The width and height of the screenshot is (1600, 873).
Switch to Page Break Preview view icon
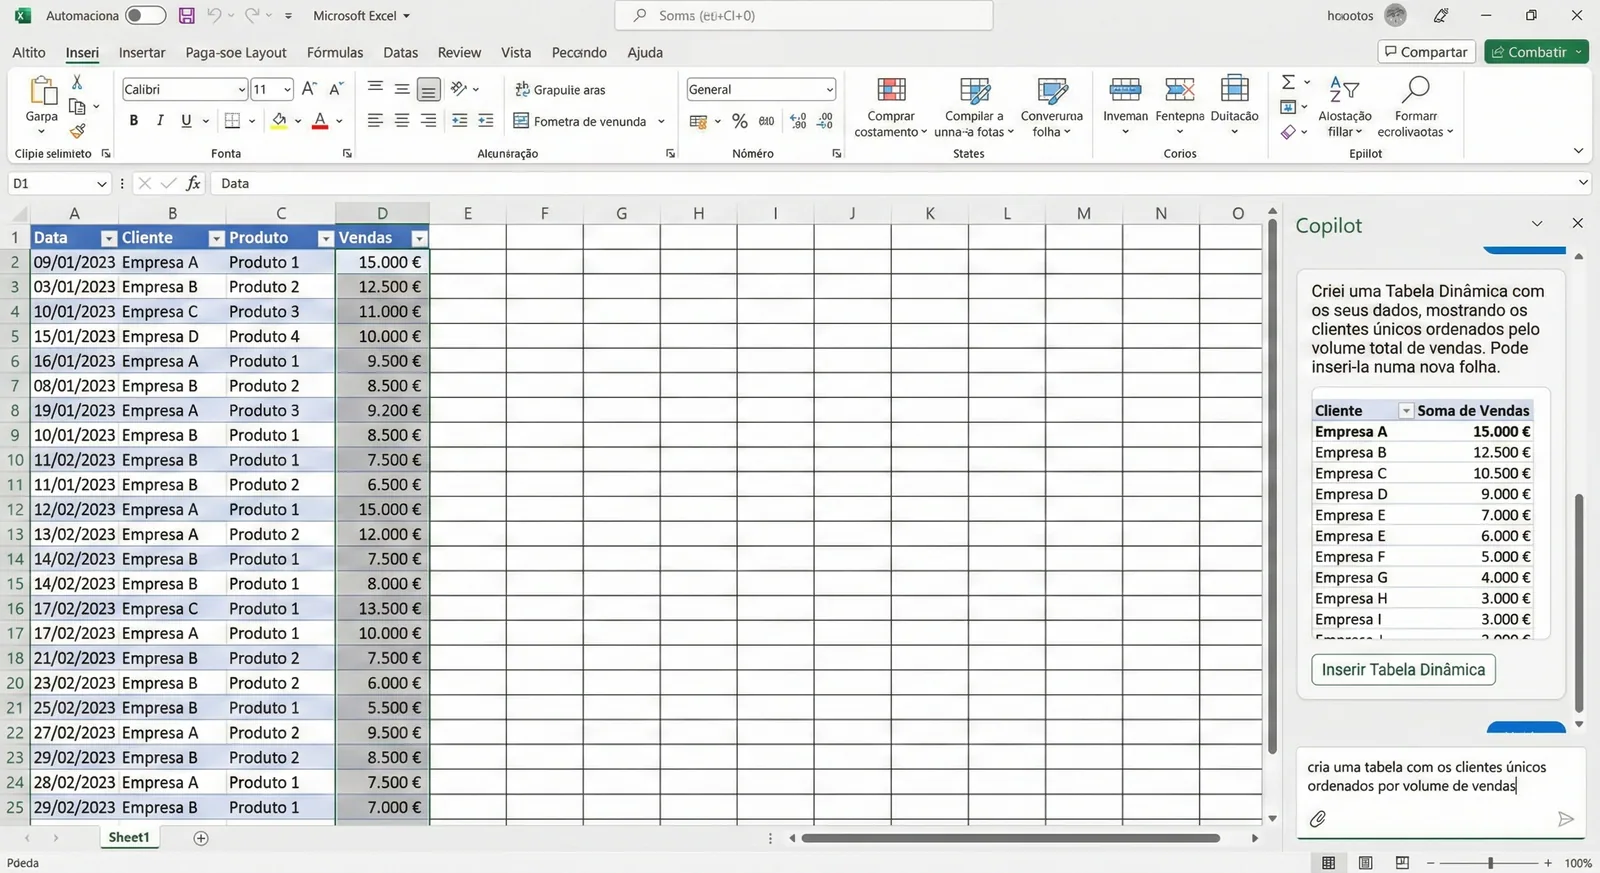point(1402,863)
